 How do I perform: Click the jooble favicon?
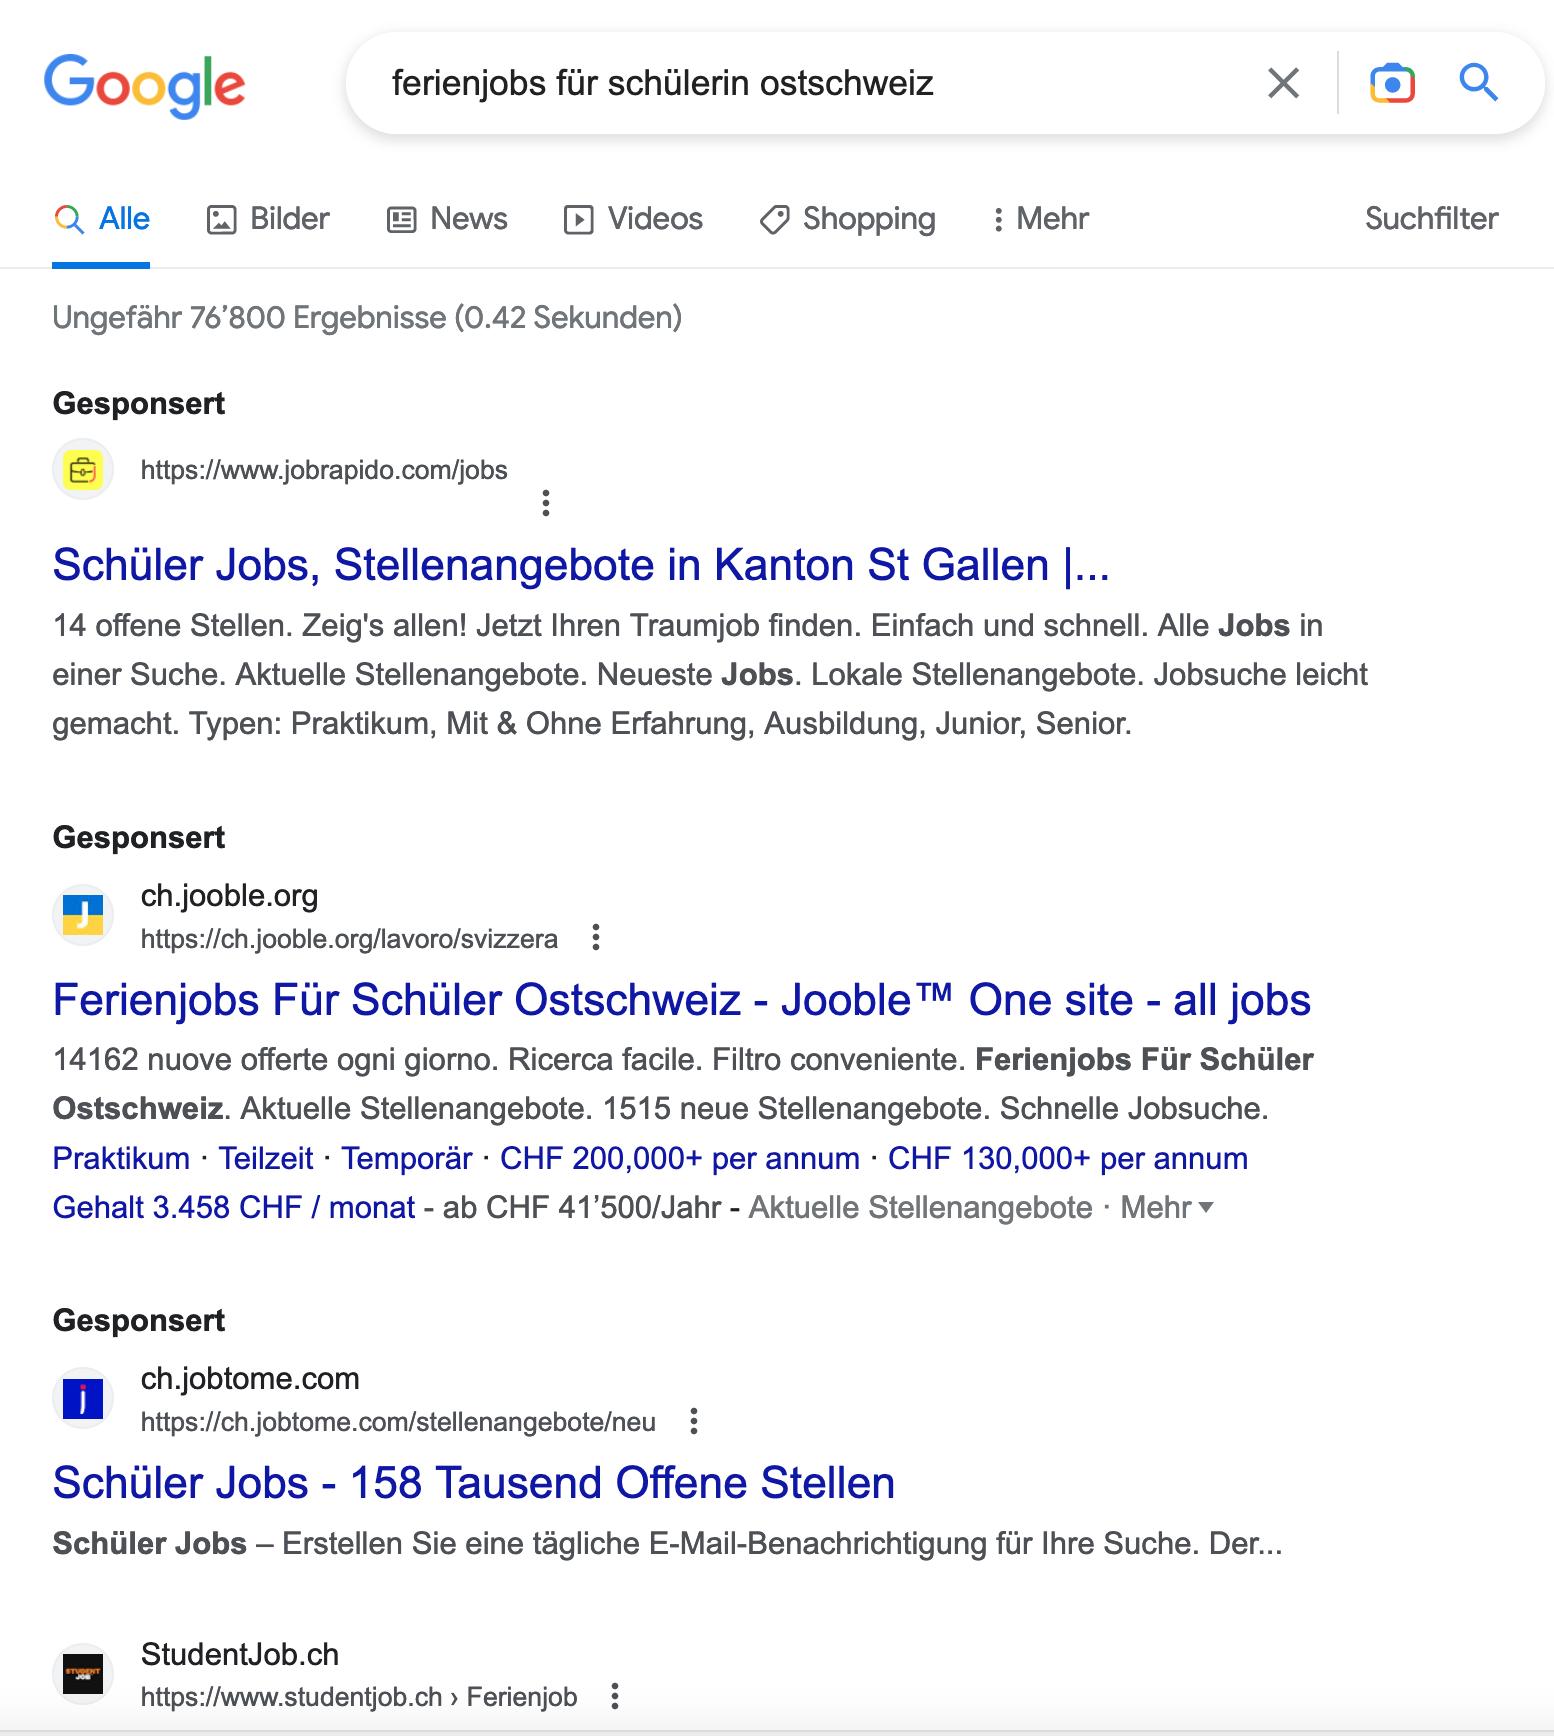[x=83, y=915]
